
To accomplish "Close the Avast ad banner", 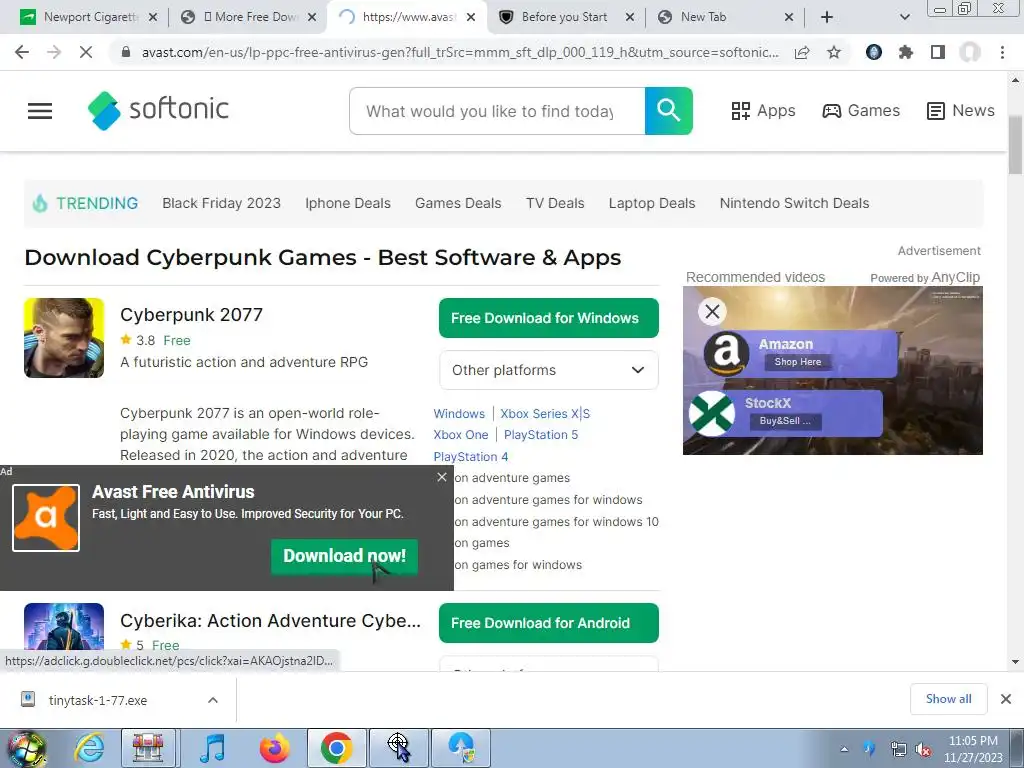I will pyautogui.click(x=442, y=477).
